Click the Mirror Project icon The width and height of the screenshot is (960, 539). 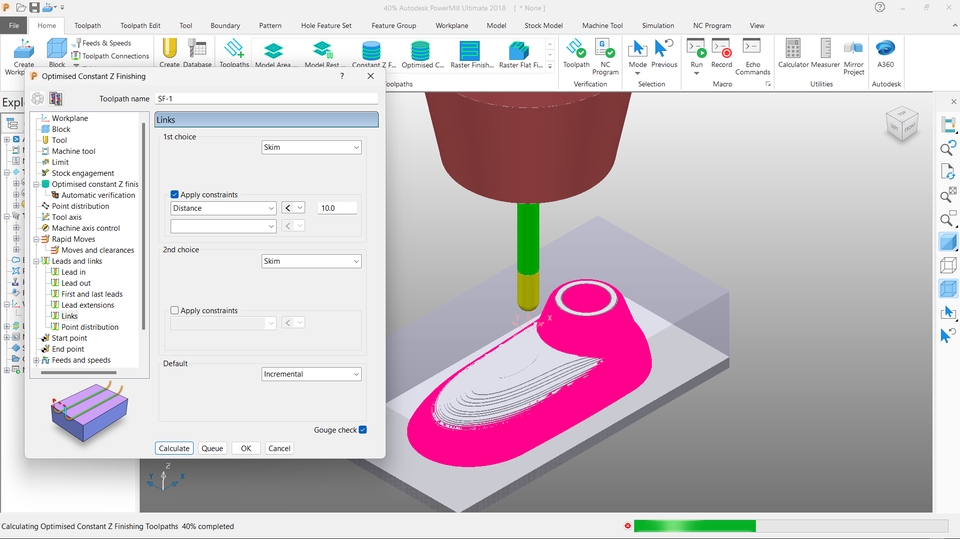point(853,56)
